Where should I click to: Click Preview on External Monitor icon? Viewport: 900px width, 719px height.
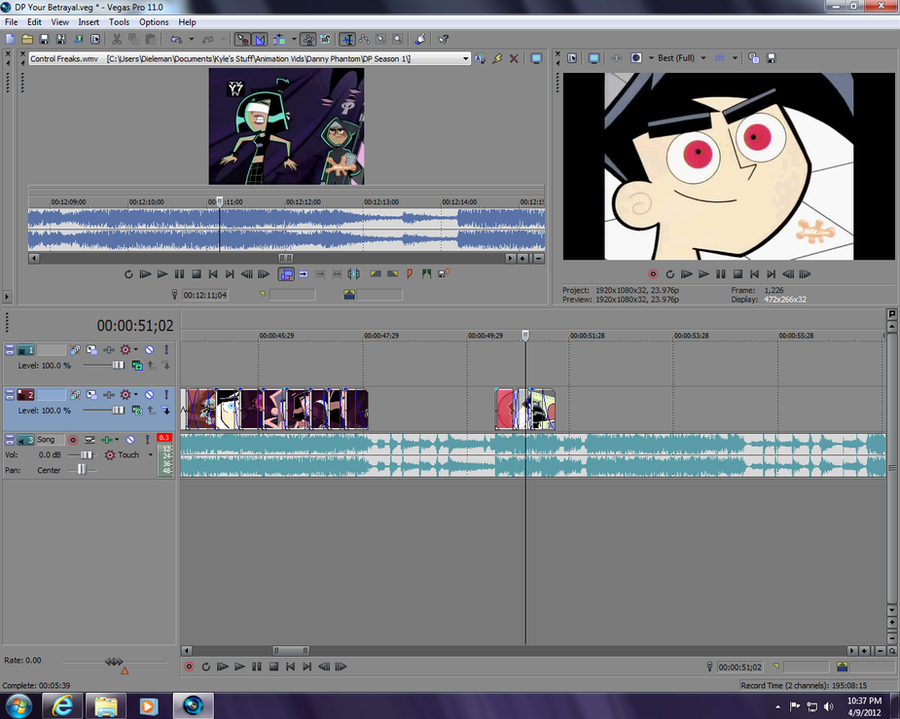594,58
